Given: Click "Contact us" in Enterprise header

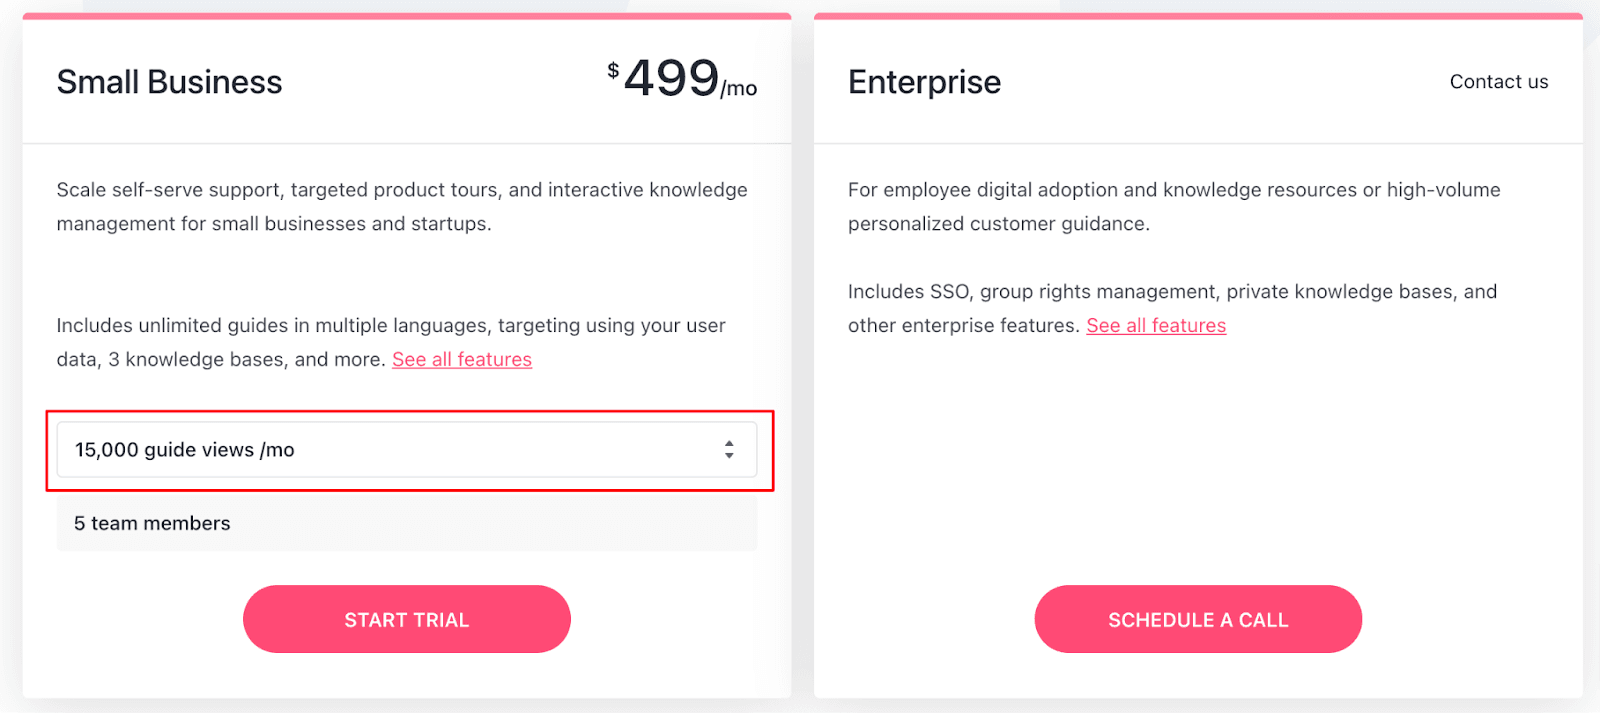Looking at the screenshot, I should click(x=1498, y=82).
